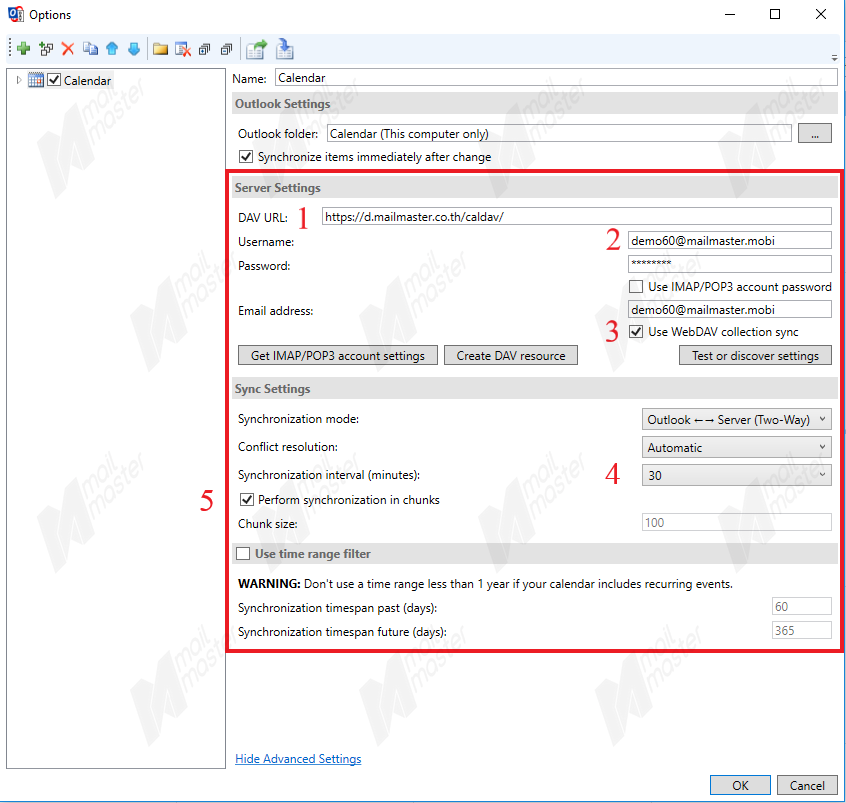The width and height of the screenshot is (846, 803).
Task: Browse Outlook folder with ellipsis button
Action: 815,133
